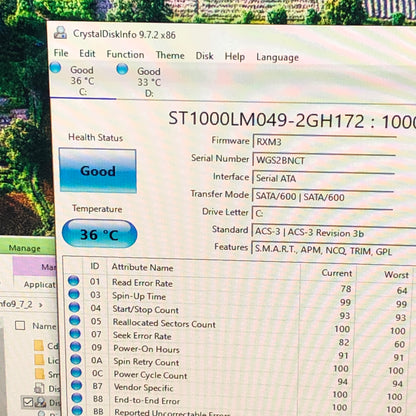
Task: Click status orb for Power Cycle Count
Action: tap(76, 373)
